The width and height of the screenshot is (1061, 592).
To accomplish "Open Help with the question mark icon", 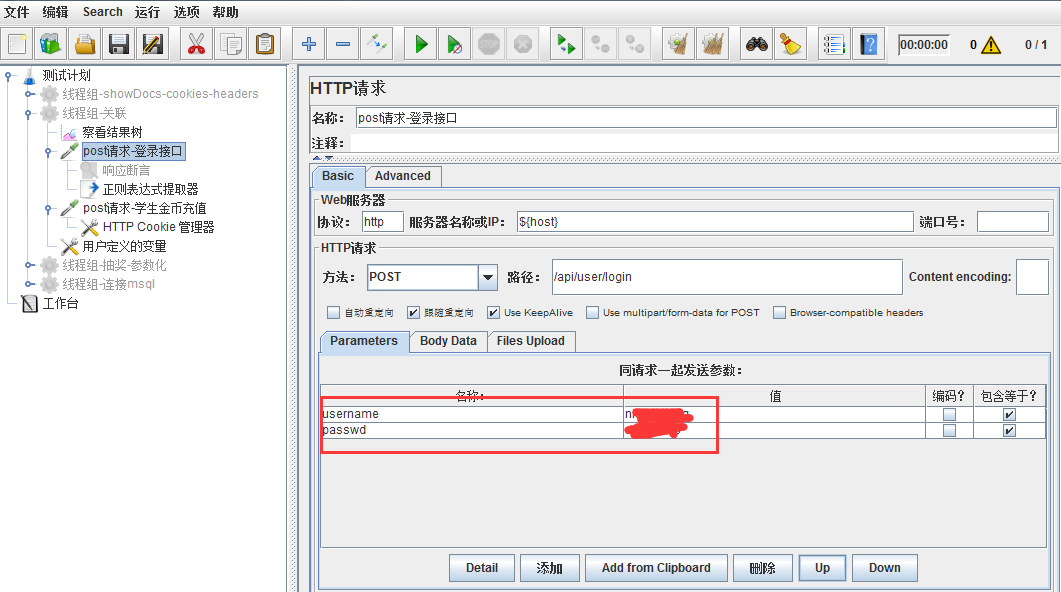I will point(869,45).
